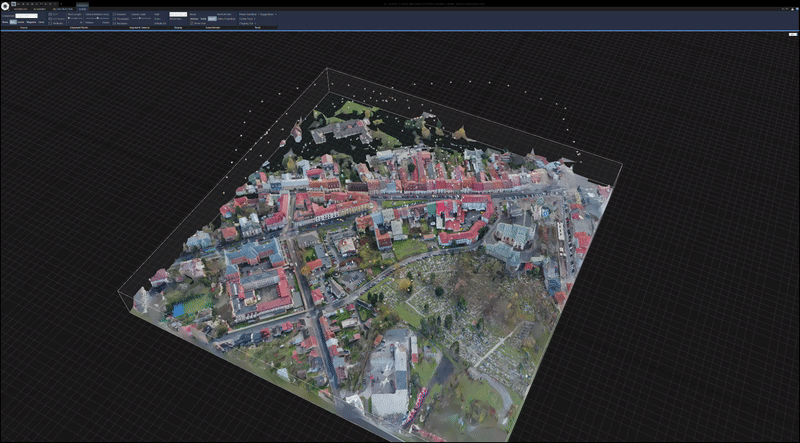Click the textured city model in viewport
This screenshot has width=800, height=443.
[x=380, y=250]
